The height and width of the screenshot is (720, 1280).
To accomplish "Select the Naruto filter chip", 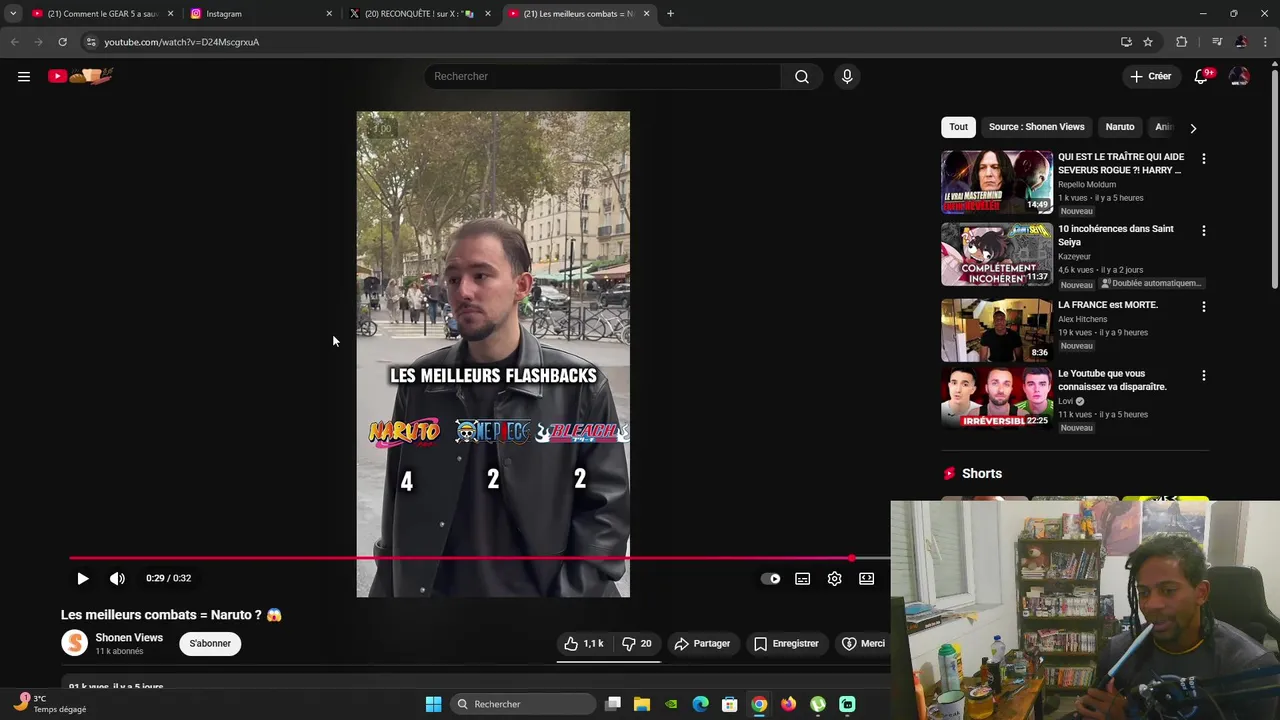I will coord(1120,127).
